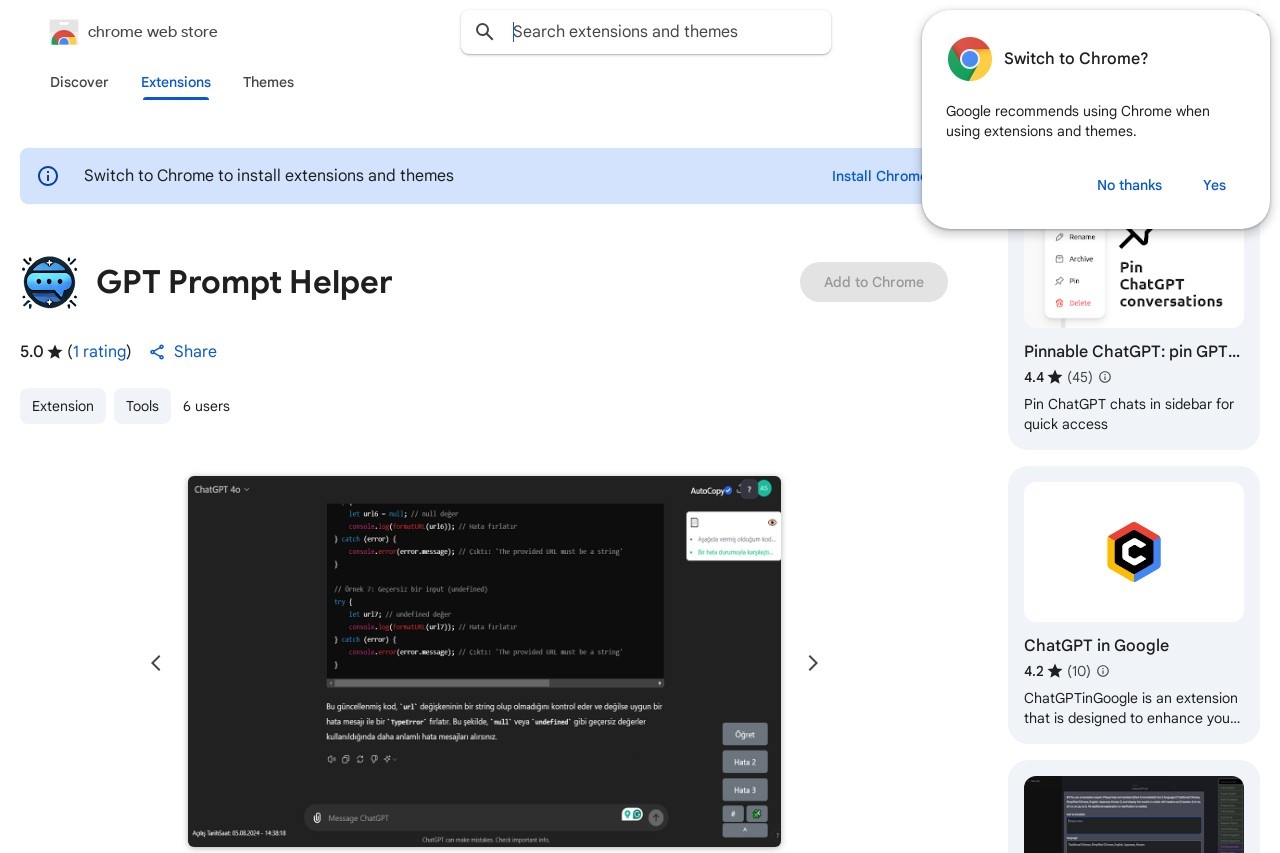
Task: Confirm with the Yes button
Action: (x=1214, y=185)
